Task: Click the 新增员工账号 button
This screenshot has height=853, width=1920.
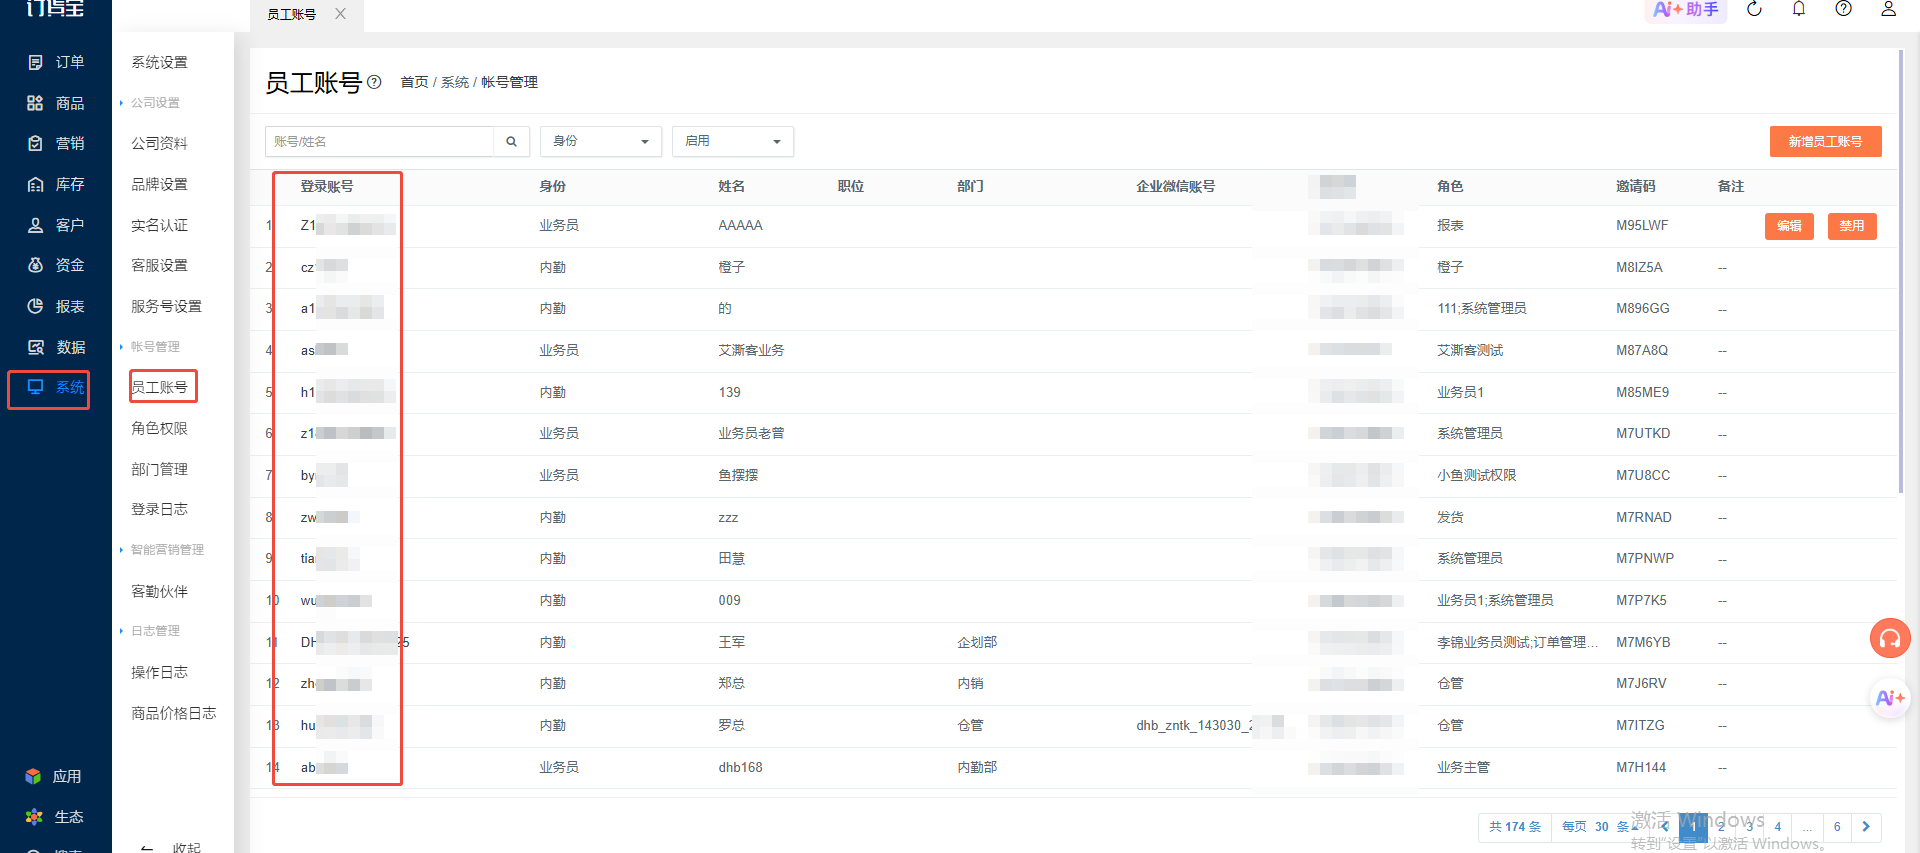Action: [1825, 141]
